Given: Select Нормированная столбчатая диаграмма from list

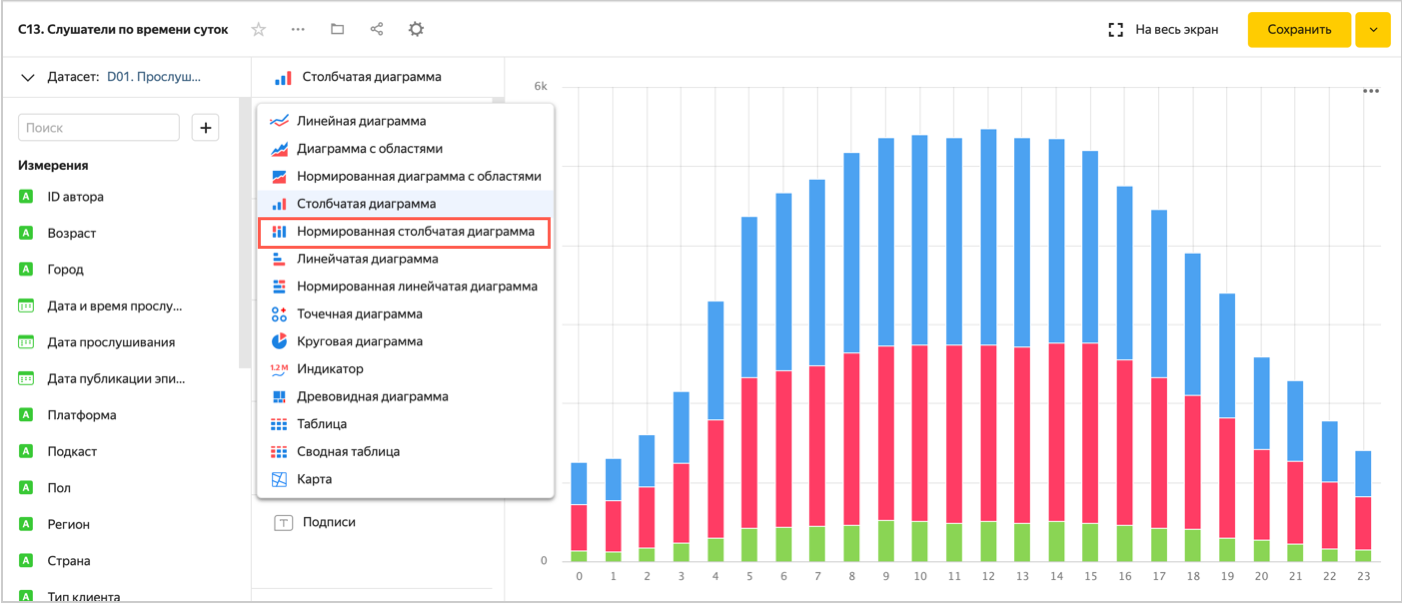Looking at the screenshot, I should point(415,231).
